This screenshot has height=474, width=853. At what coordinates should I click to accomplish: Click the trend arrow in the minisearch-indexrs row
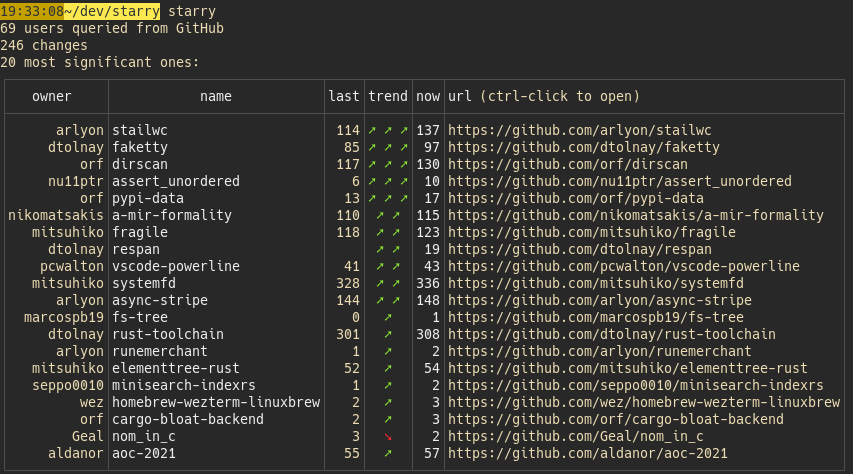point(388,385)
